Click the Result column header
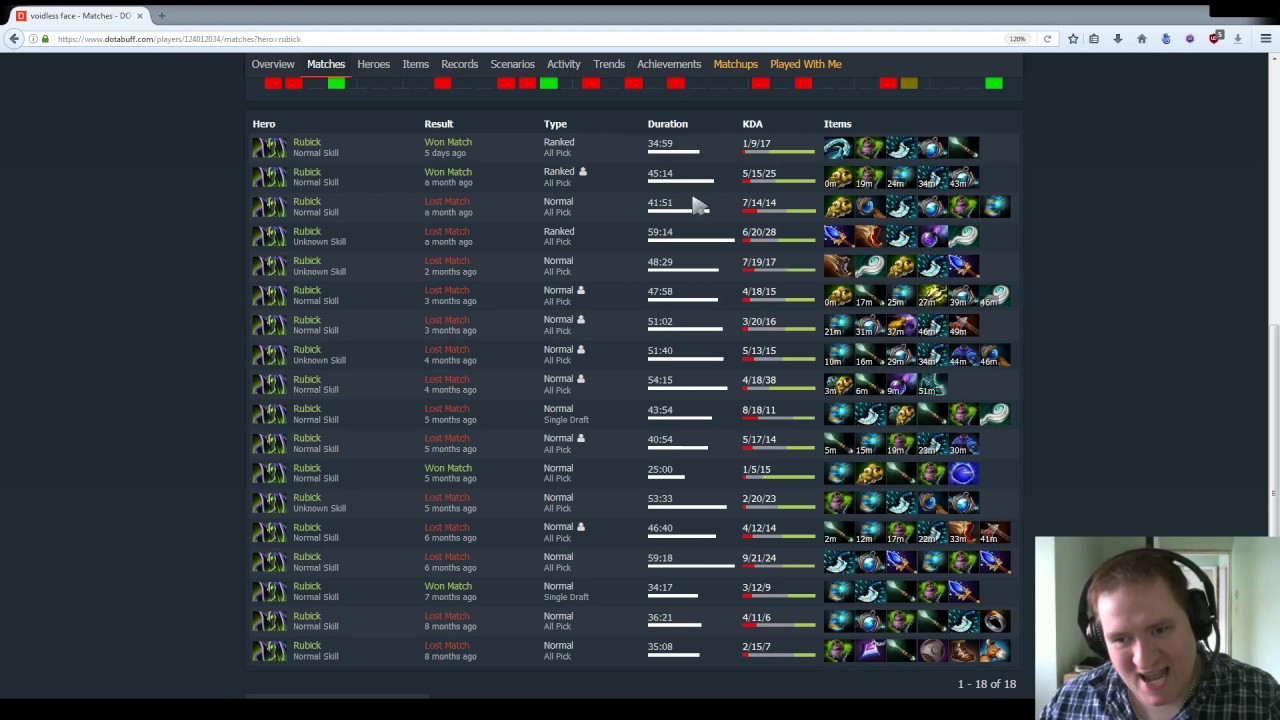This screenshot has height=720, width=1280. pyautogui.click(x=439, y=124)
